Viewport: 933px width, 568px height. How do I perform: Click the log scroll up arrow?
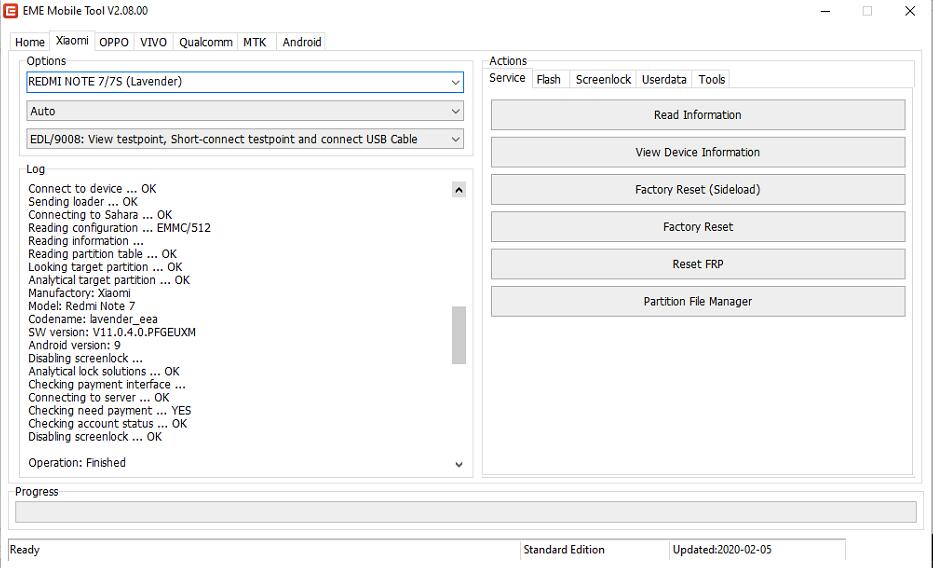(459, 190)
